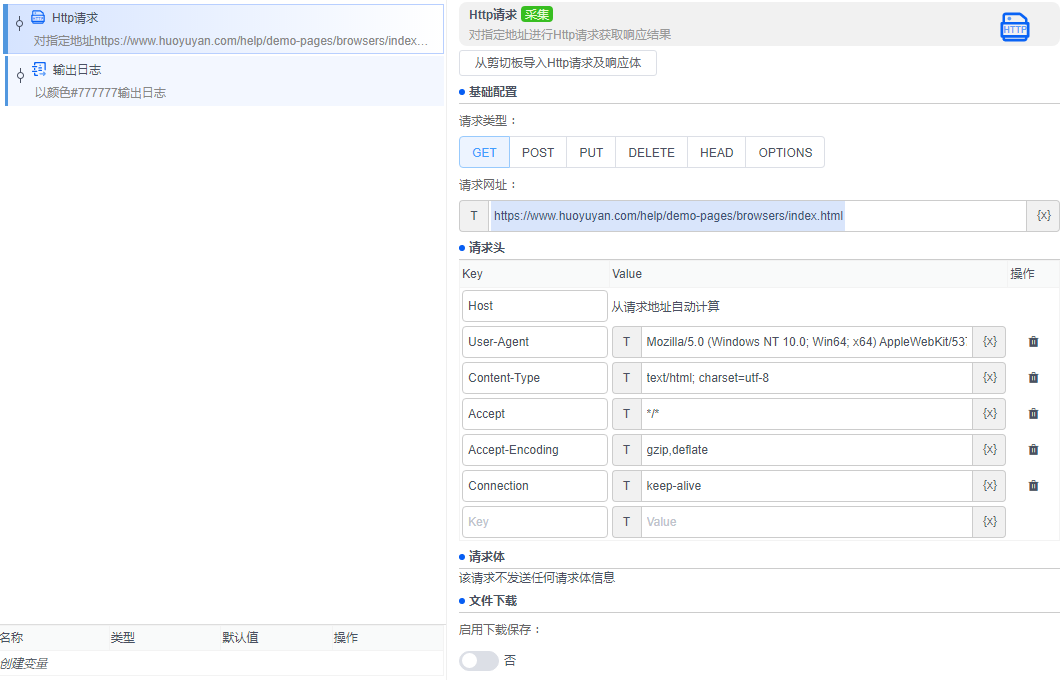Delete the Connection header row via trash icon
This screenshot has width=1064, height=680.
pos(1033,485)
